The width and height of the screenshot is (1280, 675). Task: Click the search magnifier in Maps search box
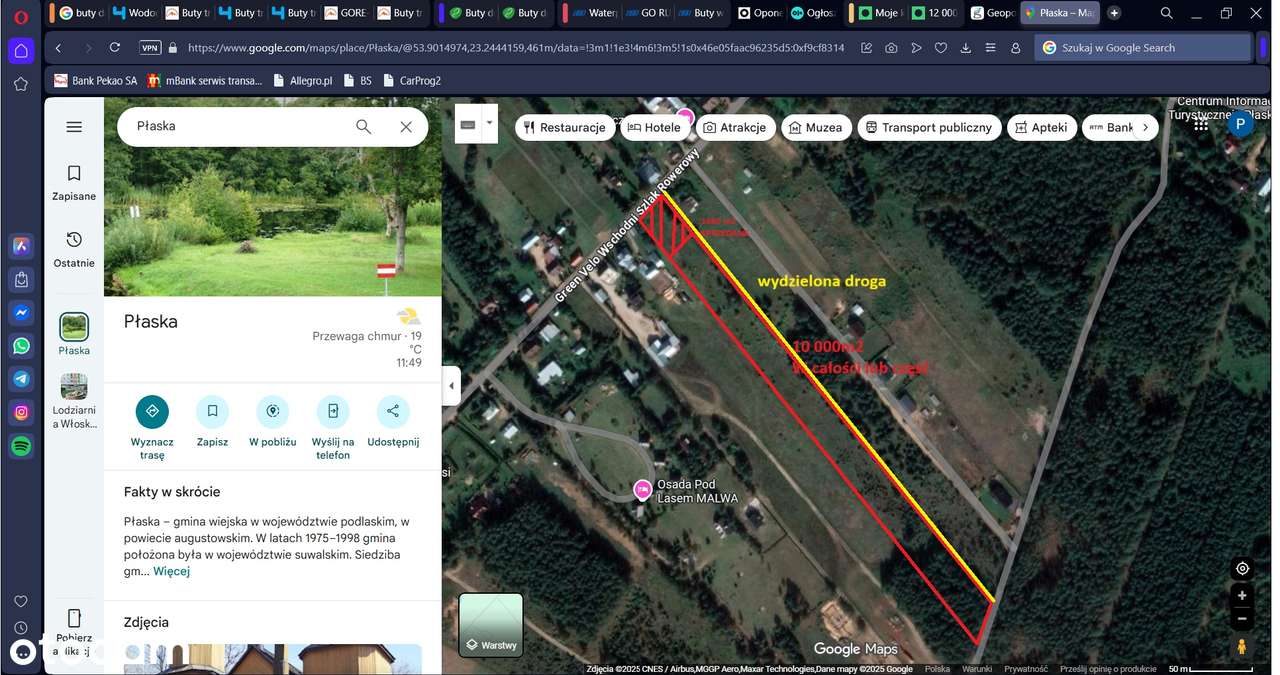coord(364,127)
